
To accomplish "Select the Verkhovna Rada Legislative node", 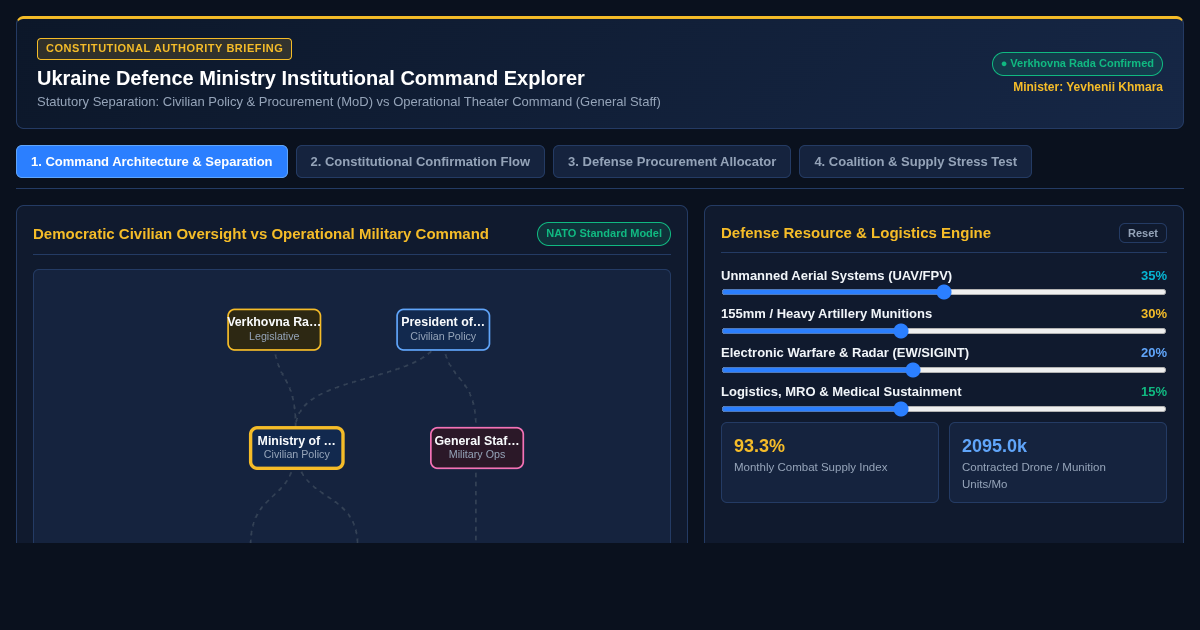I will (274, 329).
